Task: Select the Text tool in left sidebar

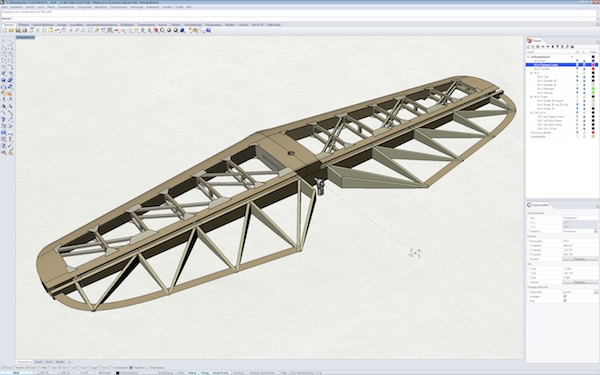Action: (3, 119)
